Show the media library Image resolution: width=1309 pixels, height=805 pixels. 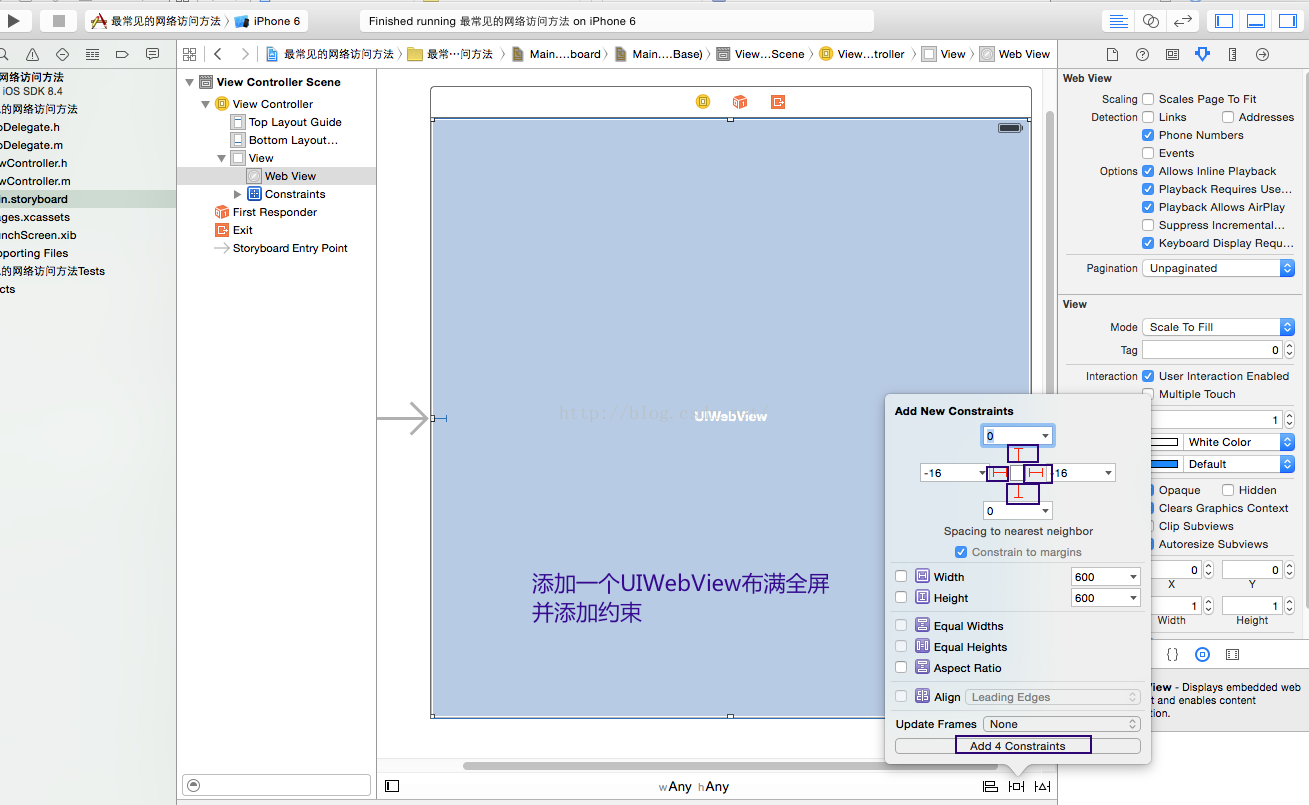click(1232, 654)
